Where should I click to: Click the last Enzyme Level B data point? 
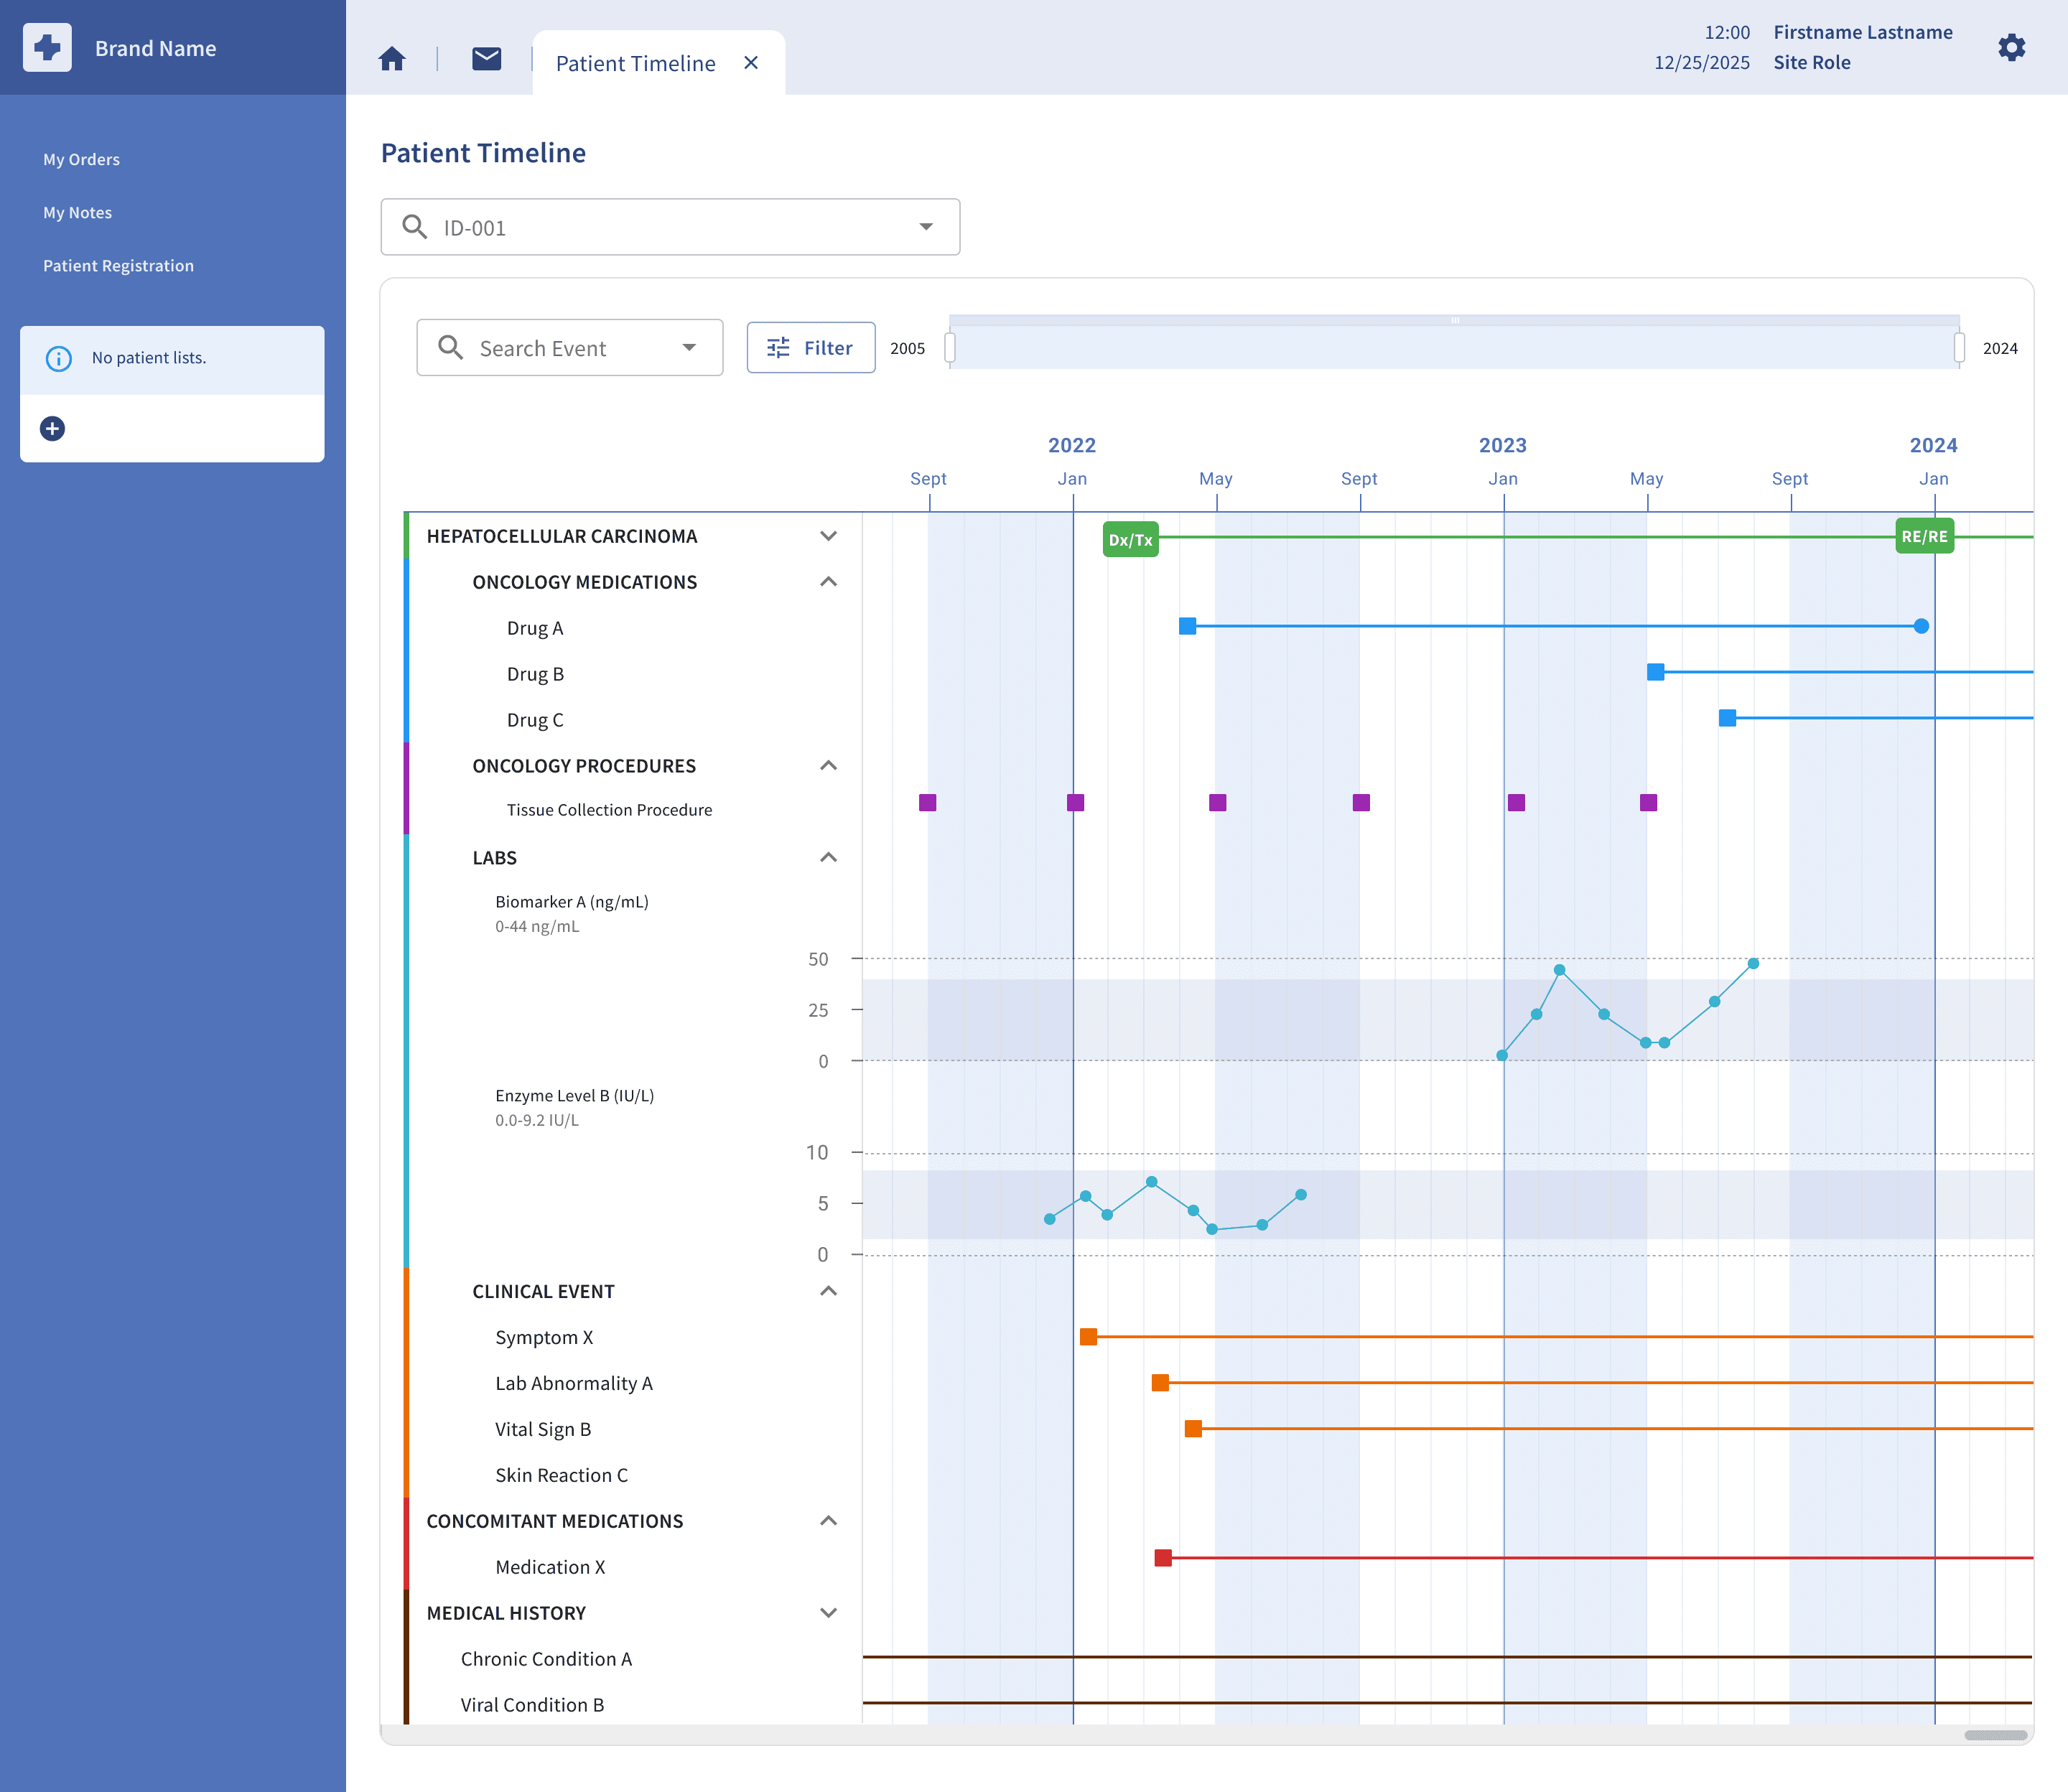tap(1301, 1195)
